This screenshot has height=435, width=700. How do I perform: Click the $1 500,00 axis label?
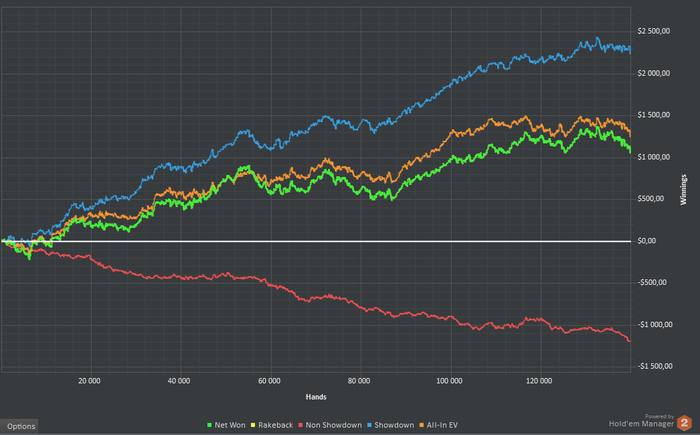pyautogui.click(x=654, y=115)
